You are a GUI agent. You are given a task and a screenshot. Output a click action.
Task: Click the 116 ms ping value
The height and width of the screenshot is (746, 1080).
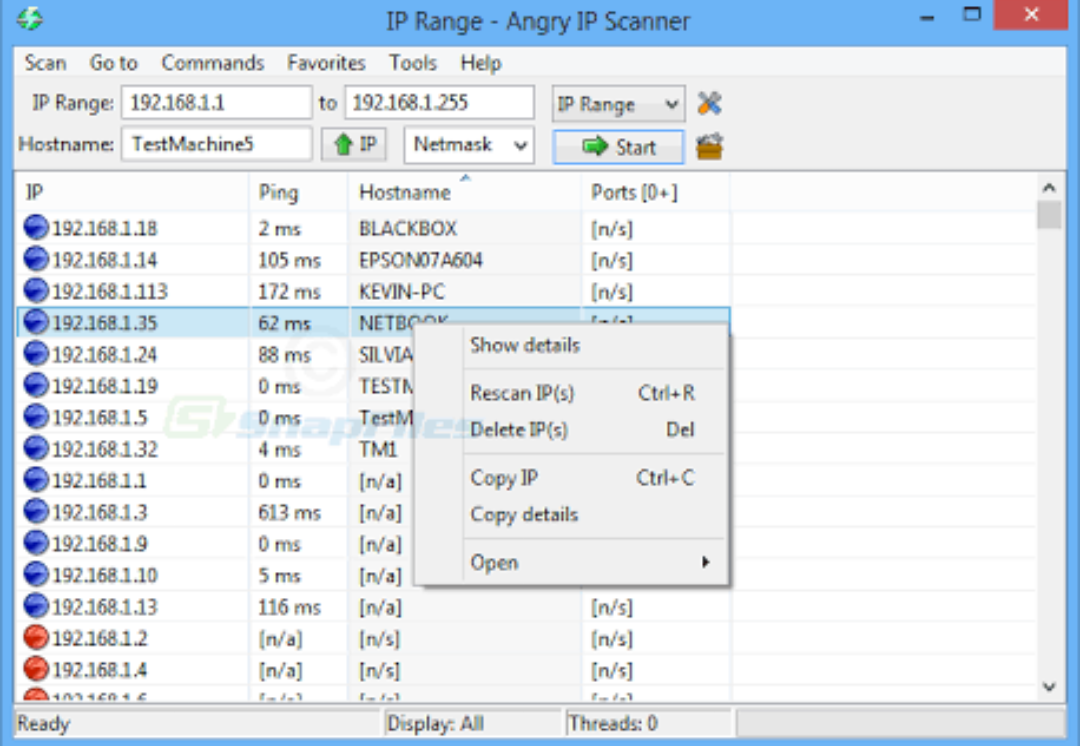(x=289, y=607)
